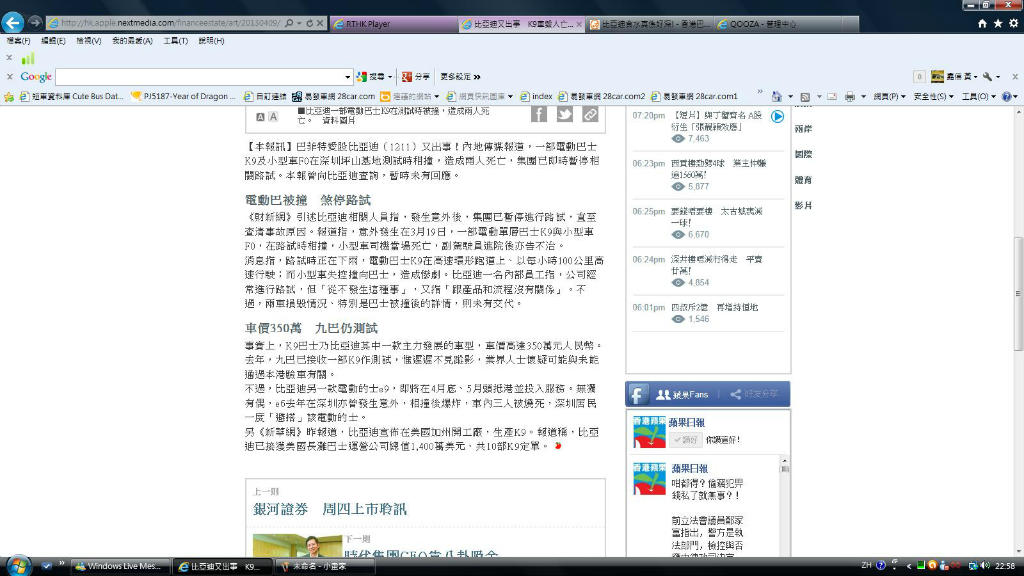Click the command bar Read Mail icon

(832, 97)
